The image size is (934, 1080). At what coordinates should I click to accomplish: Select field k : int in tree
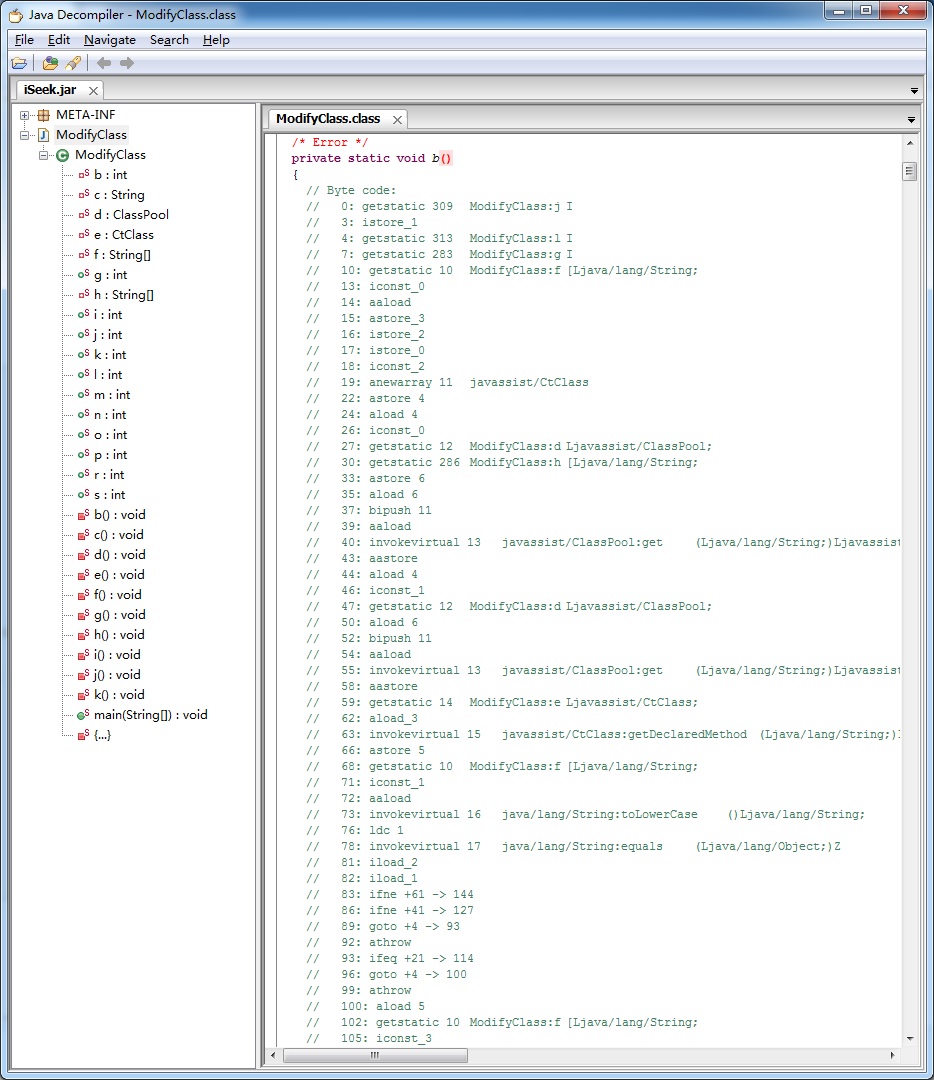110,355
